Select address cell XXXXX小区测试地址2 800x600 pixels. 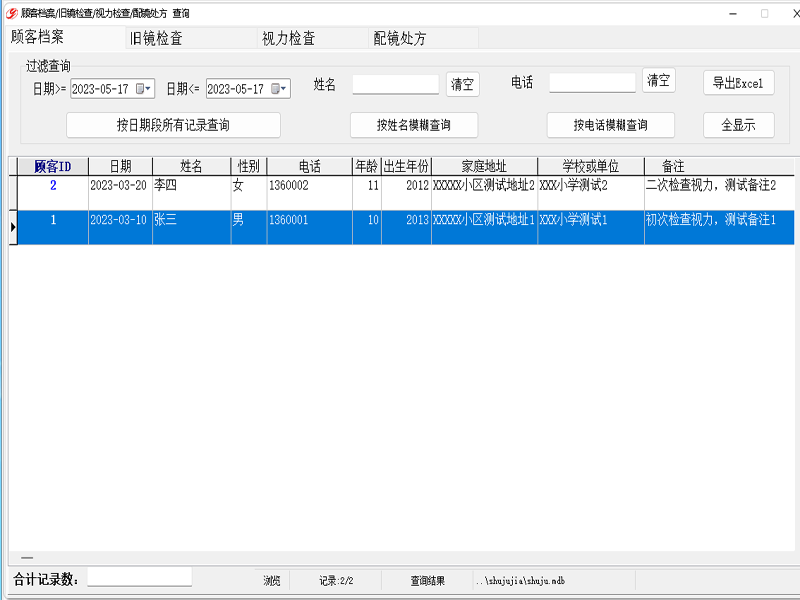(484, 192)
